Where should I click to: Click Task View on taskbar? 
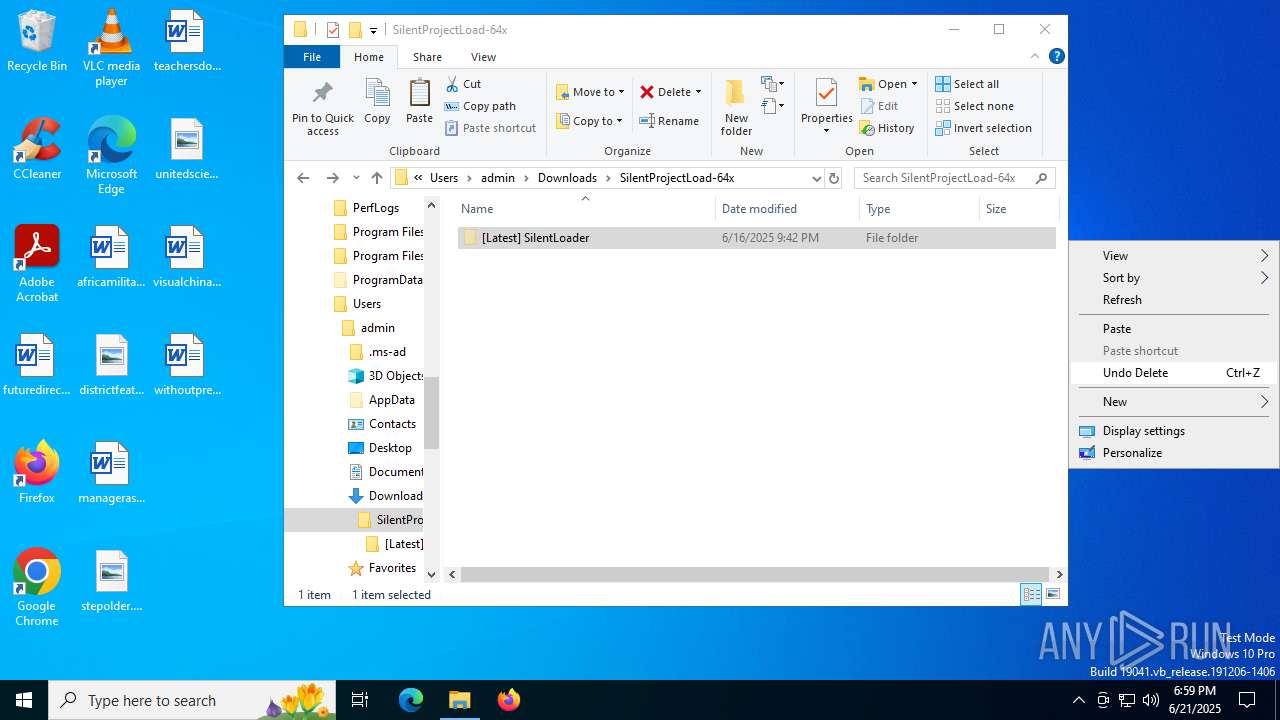coord(360,700)
